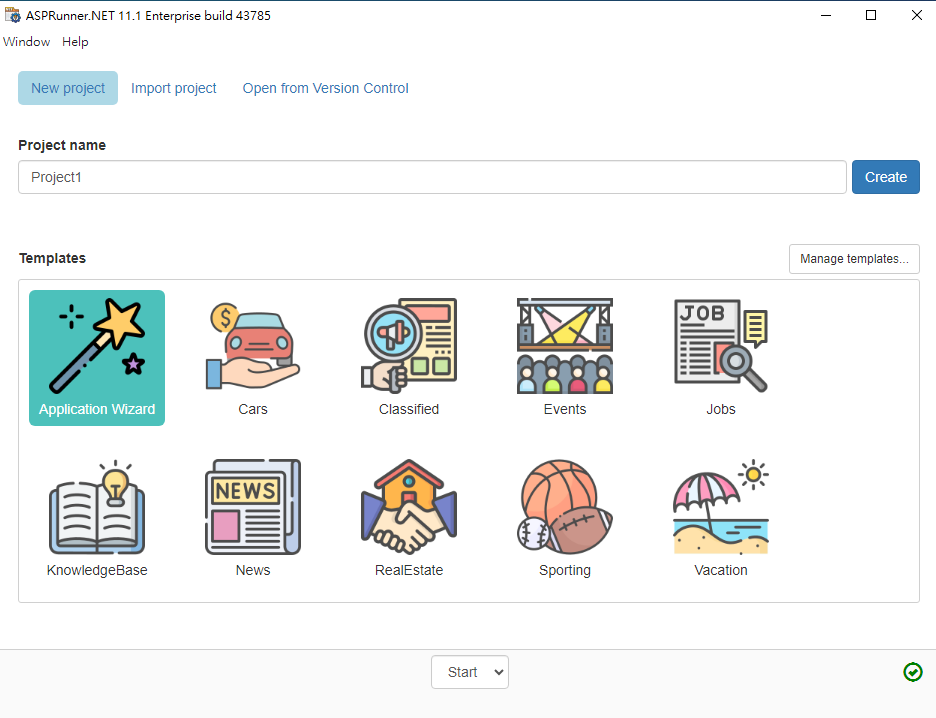Select the Application Wizard template icon
The width and height of the screenshot is (936, 718).
point(97,347)
